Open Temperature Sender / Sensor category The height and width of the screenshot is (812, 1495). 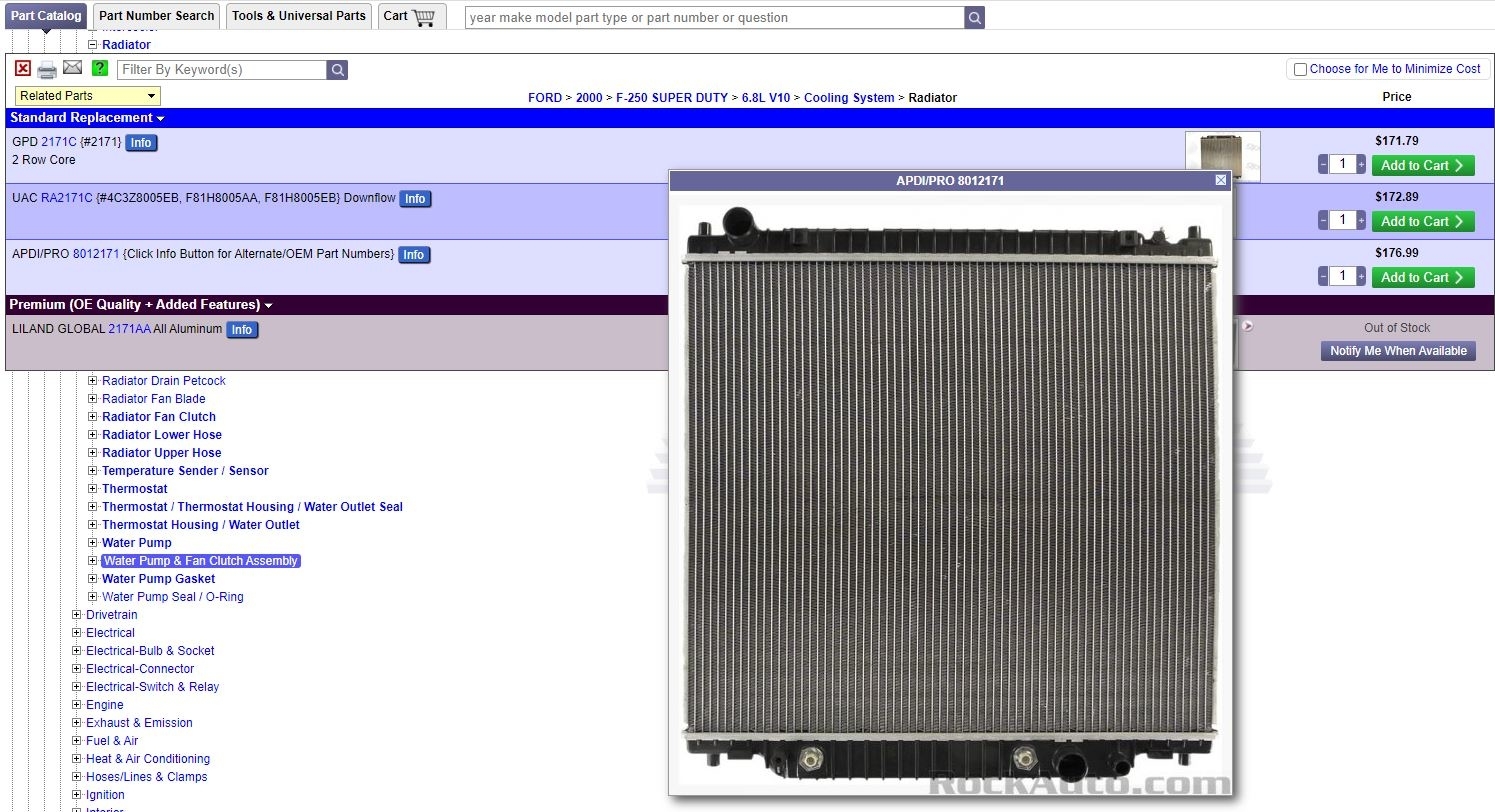[x=185, y=471]
